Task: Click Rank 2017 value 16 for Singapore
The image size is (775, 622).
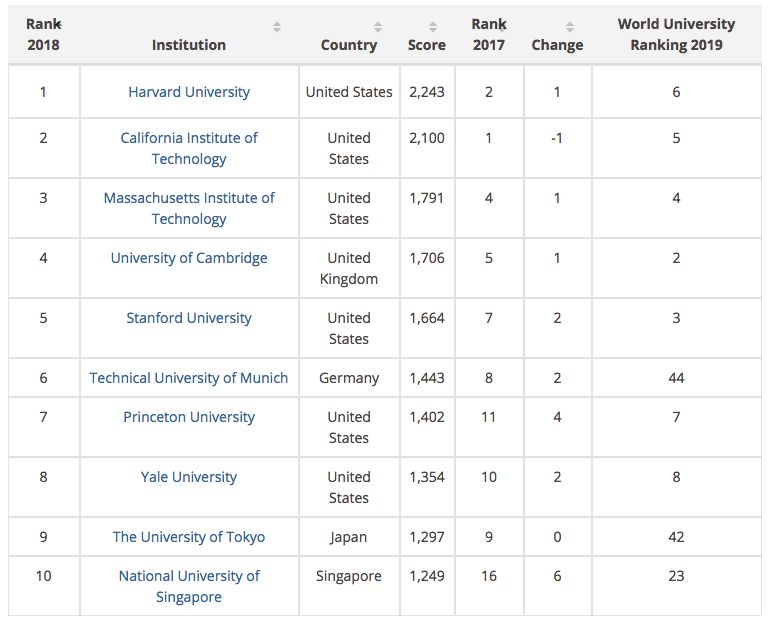Action: pos(489,576)
